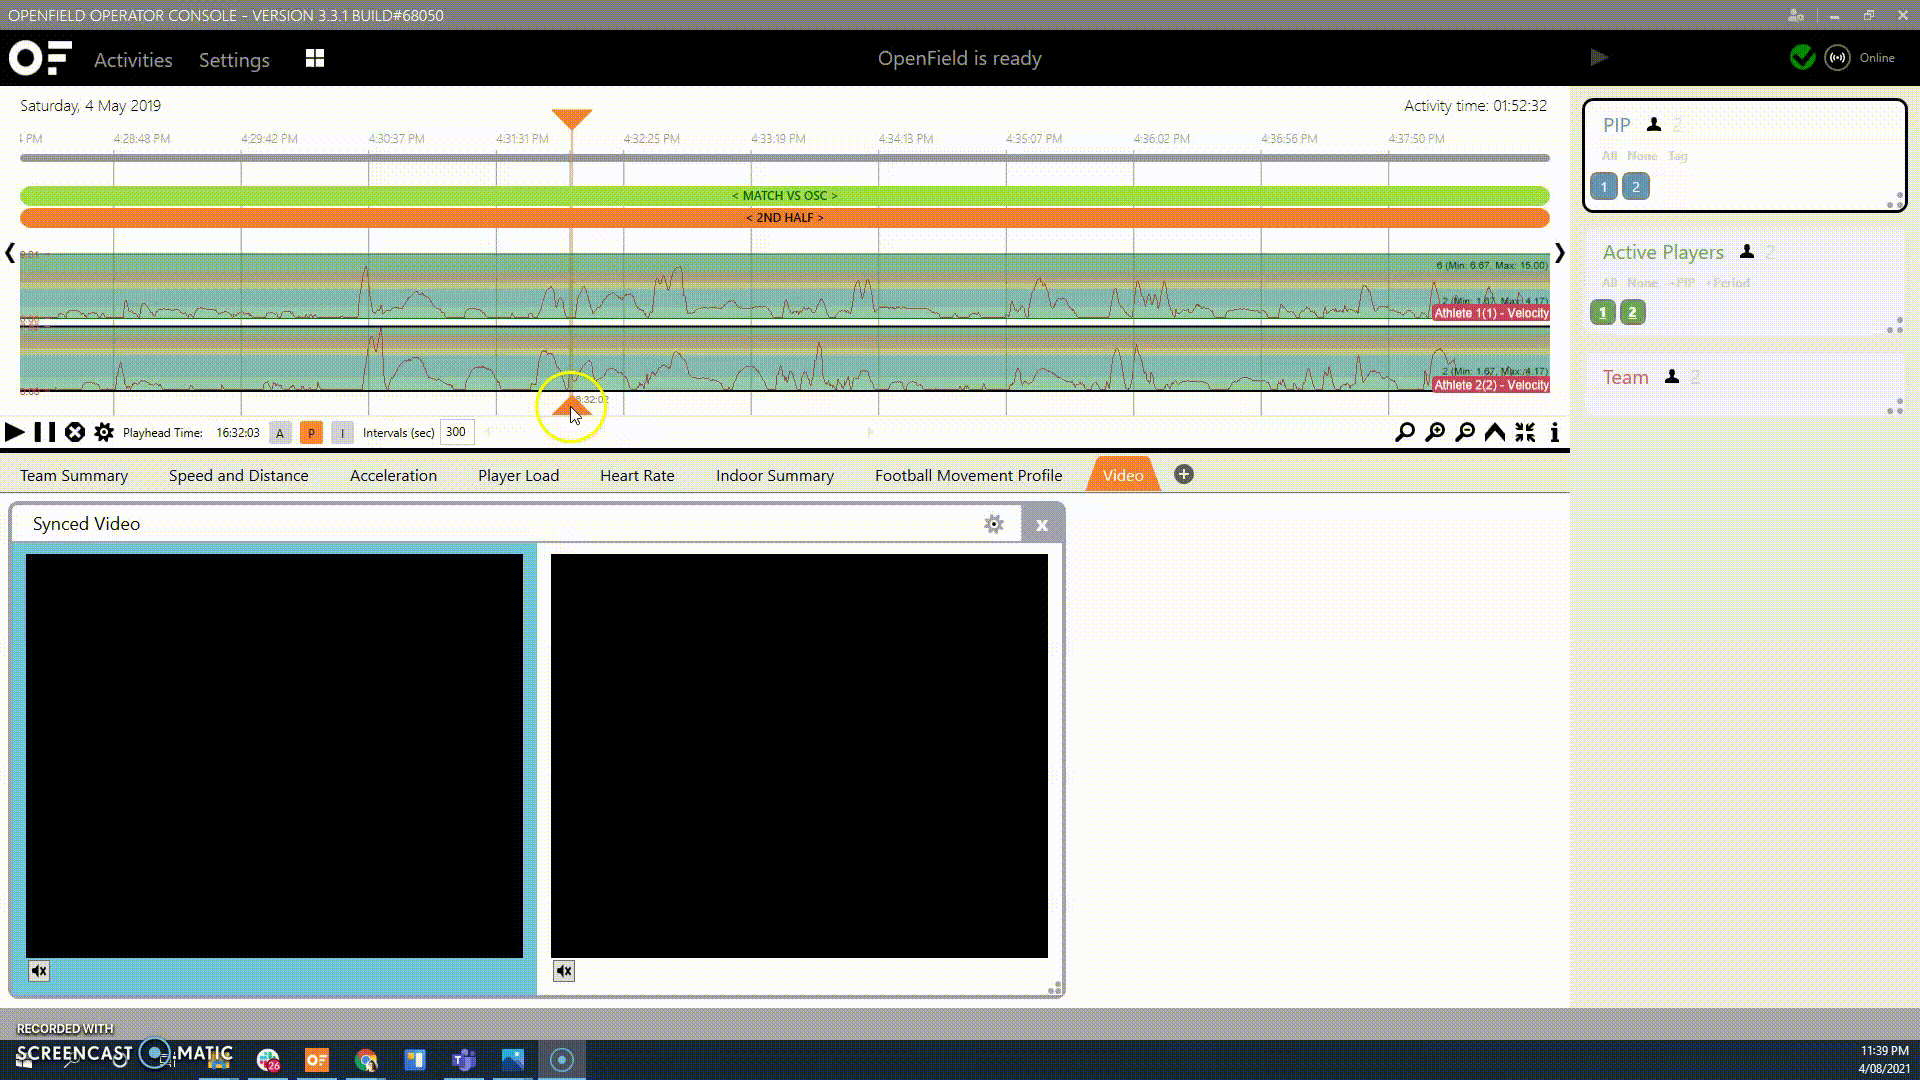The height and width of the screenshot is (1080, 1920).
Task: Click the Online broadcast status icon
Action: pos(1837,57)
